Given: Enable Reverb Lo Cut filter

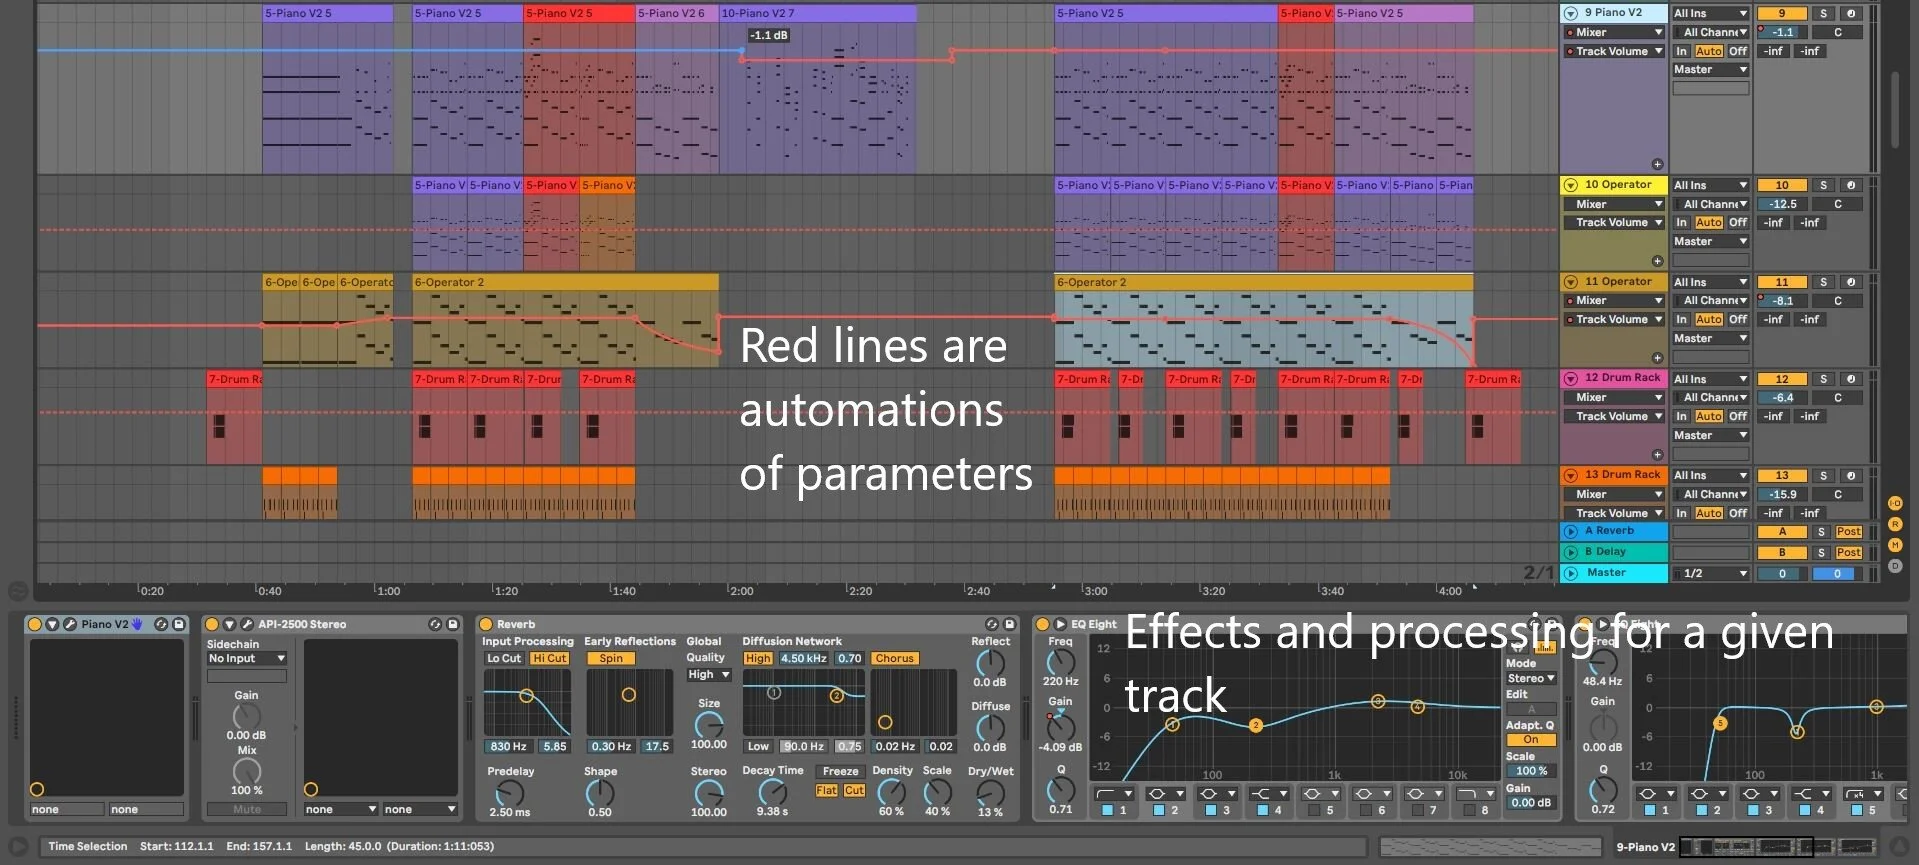Looking at the screenshot, I should (504, 659).
